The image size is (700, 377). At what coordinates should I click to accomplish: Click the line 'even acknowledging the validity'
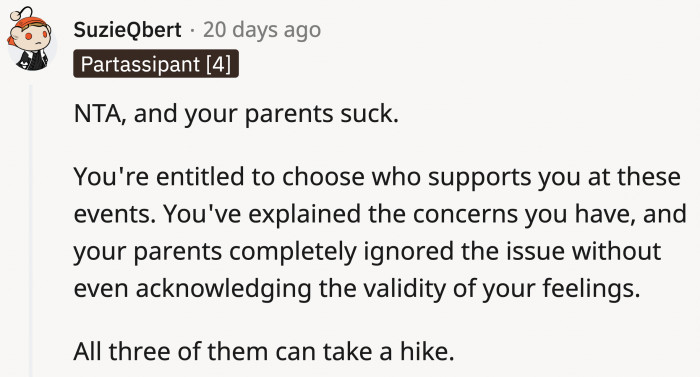(x=357, y=289)
